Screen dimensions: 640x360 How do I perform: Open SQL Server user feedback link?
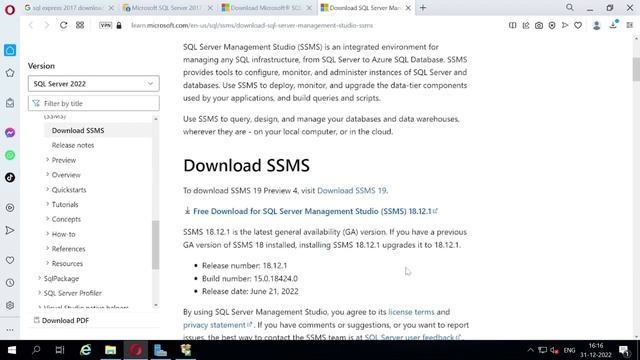pos(412,337)
